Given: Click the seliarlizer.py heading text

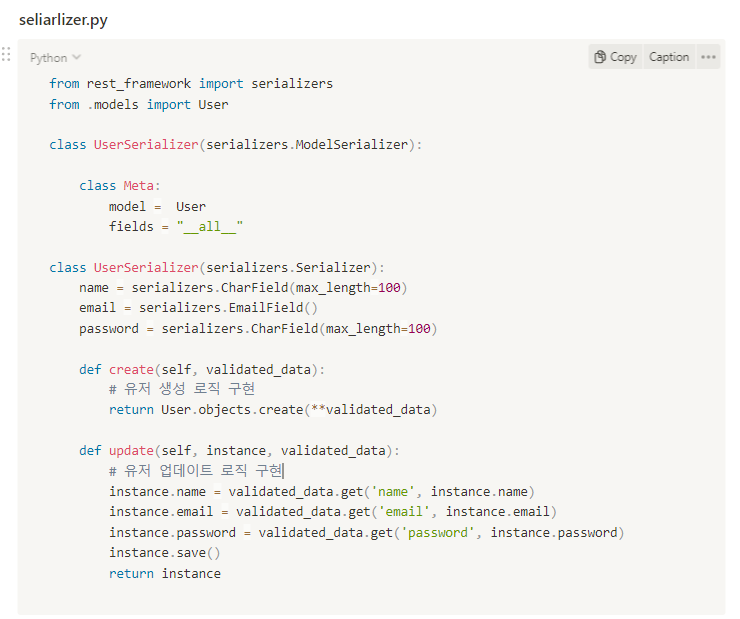Looking at the screenshot, I should [x=63, y=20].
